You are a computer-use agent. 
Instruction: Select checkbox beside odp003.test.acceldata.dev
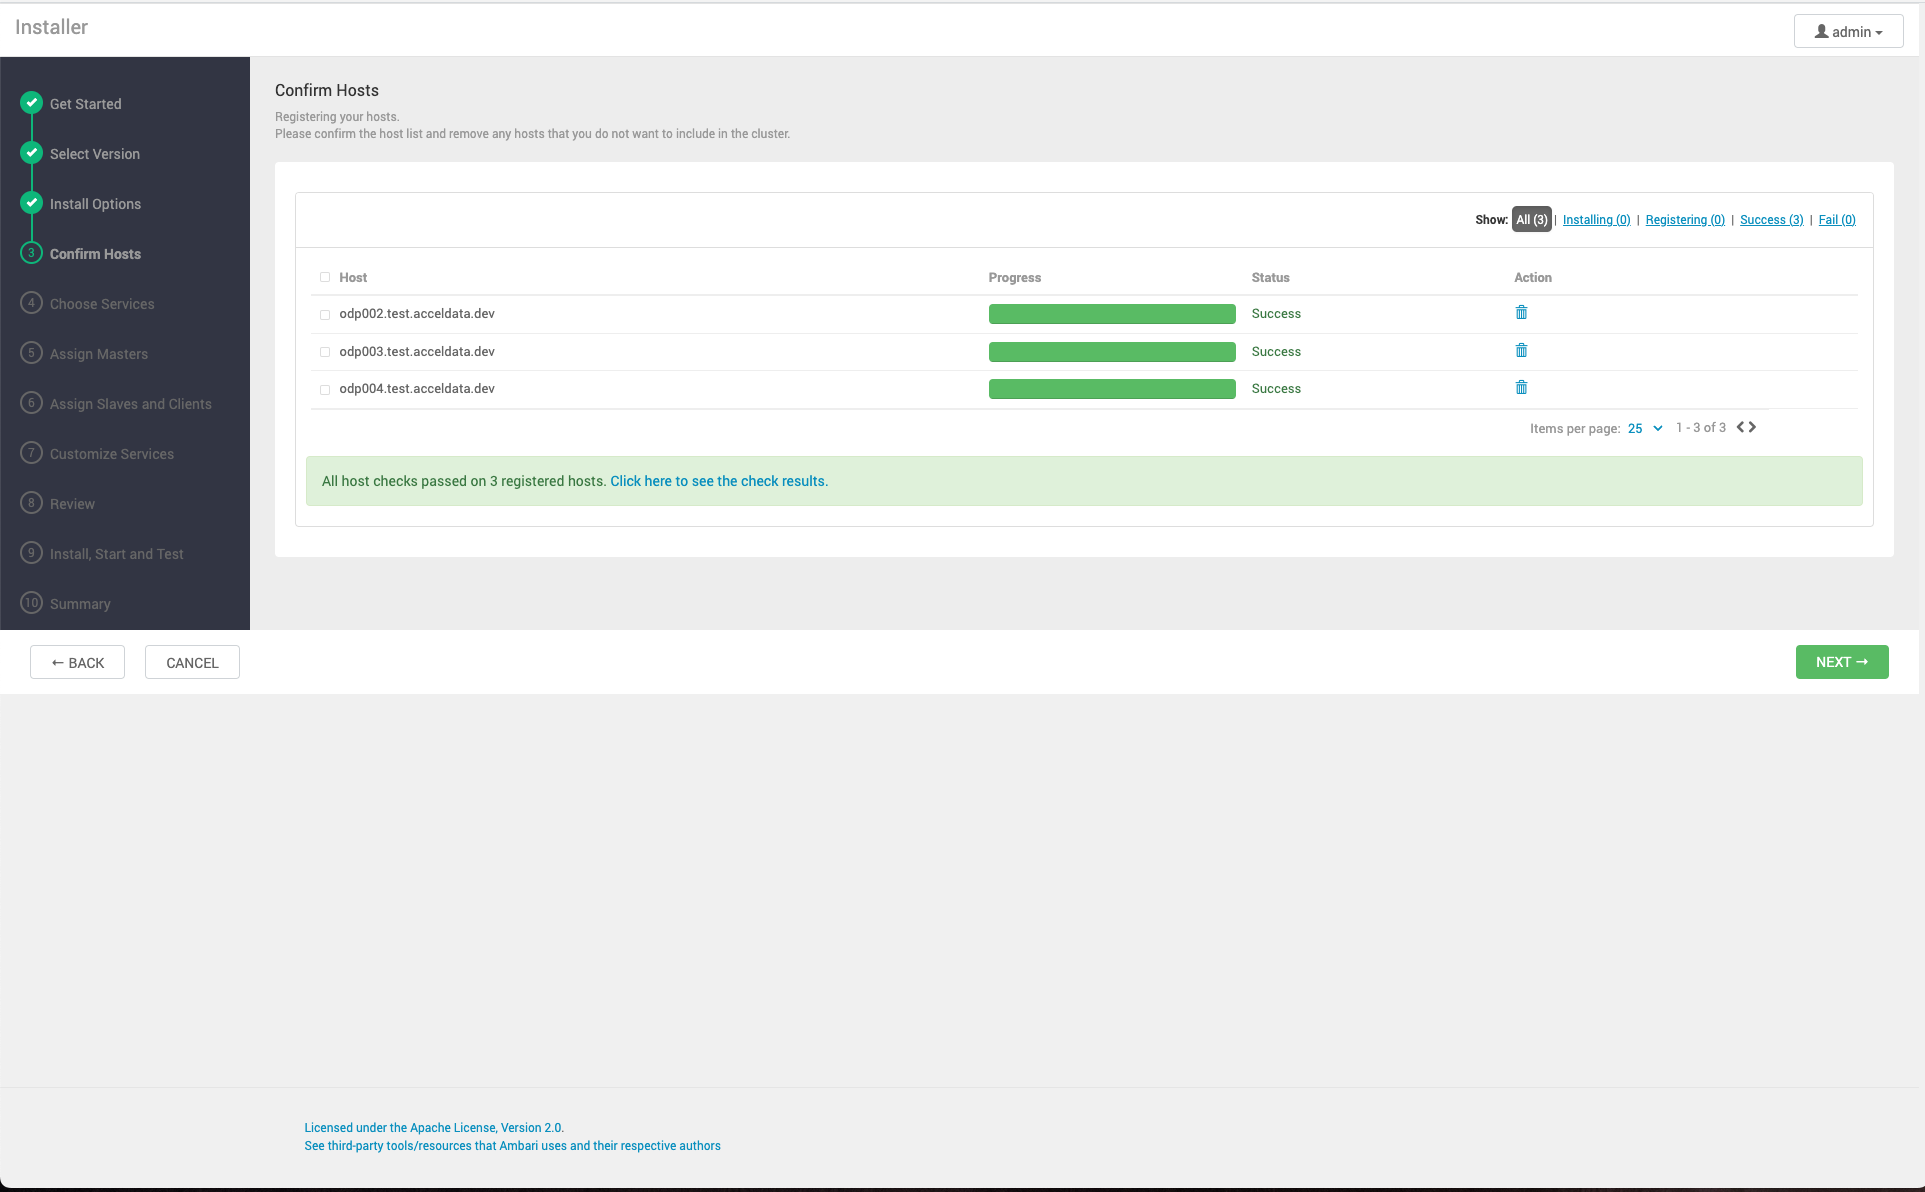tap(325, 352)
